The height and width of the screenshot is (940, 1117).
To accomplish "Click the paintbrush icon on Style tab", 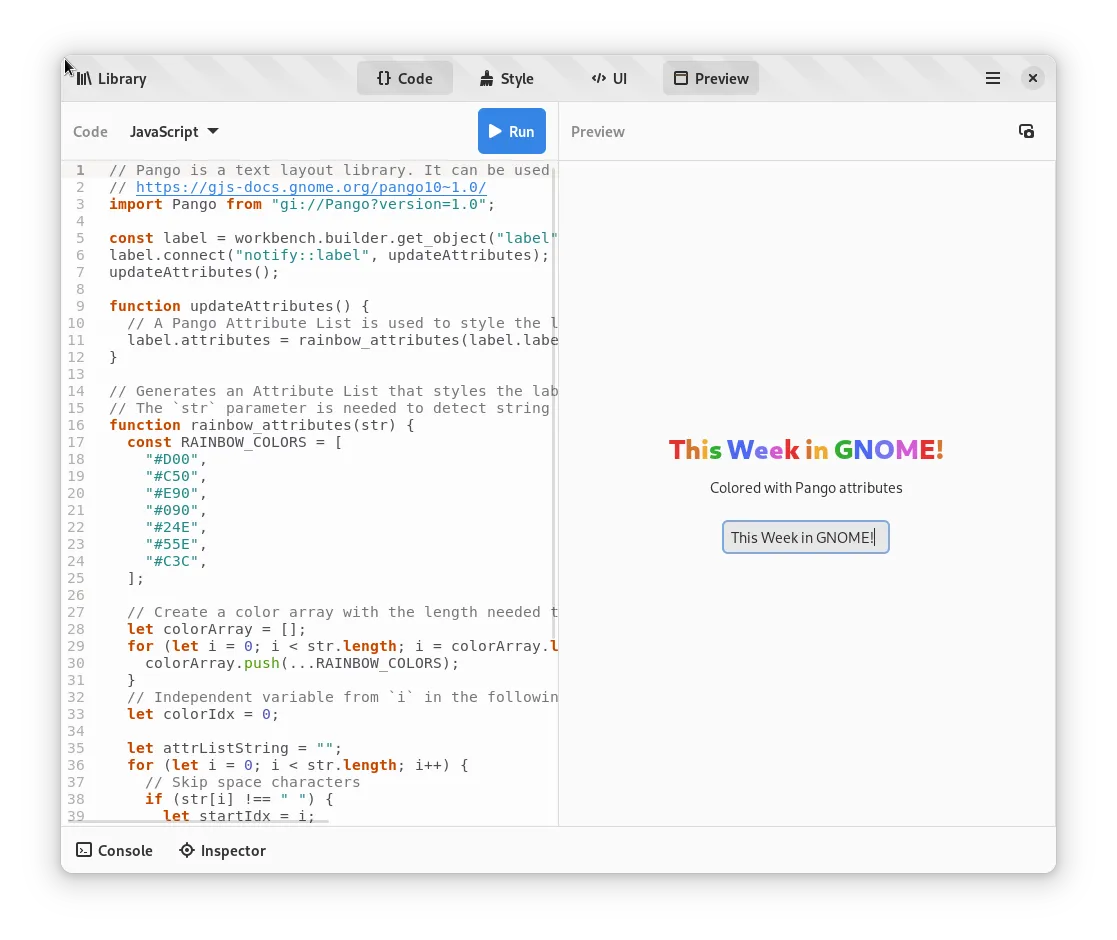I will (486, 79).
